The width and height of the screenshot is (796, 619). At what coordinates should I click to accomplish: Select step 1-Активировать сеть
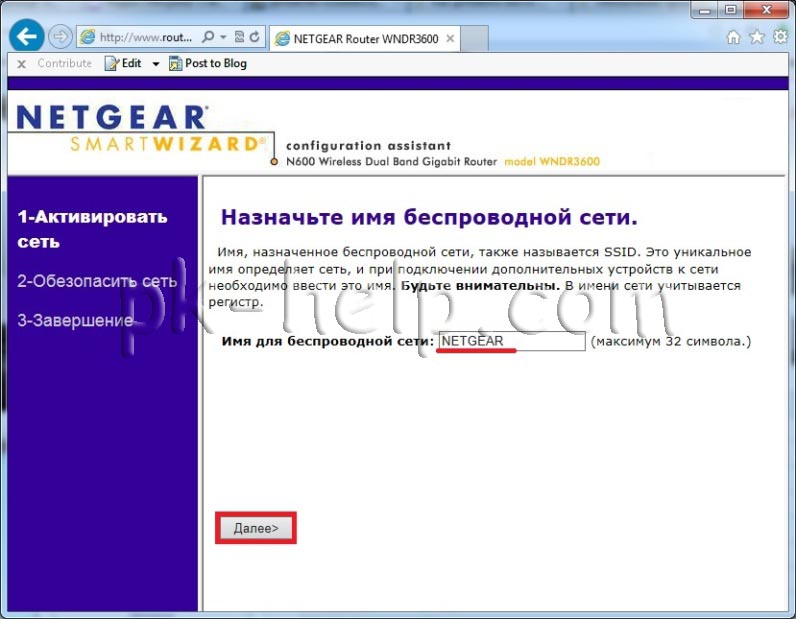click(92, 229)
